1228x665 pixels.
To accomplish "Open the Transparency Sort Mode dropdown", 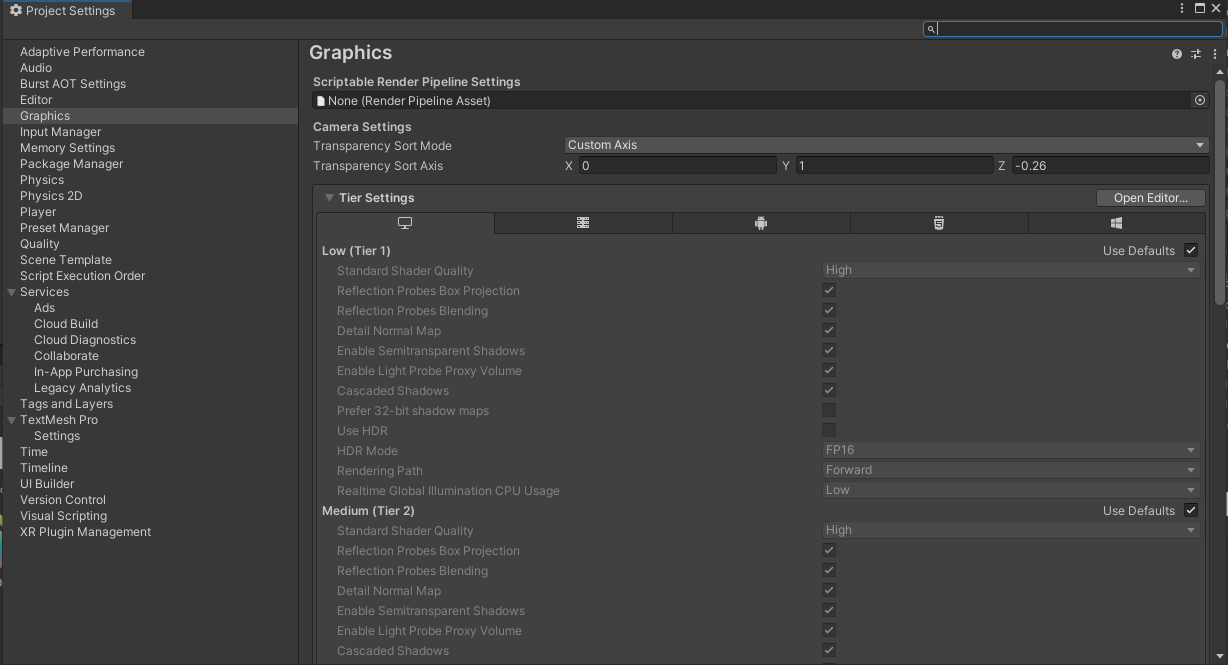I will (884, 144).
